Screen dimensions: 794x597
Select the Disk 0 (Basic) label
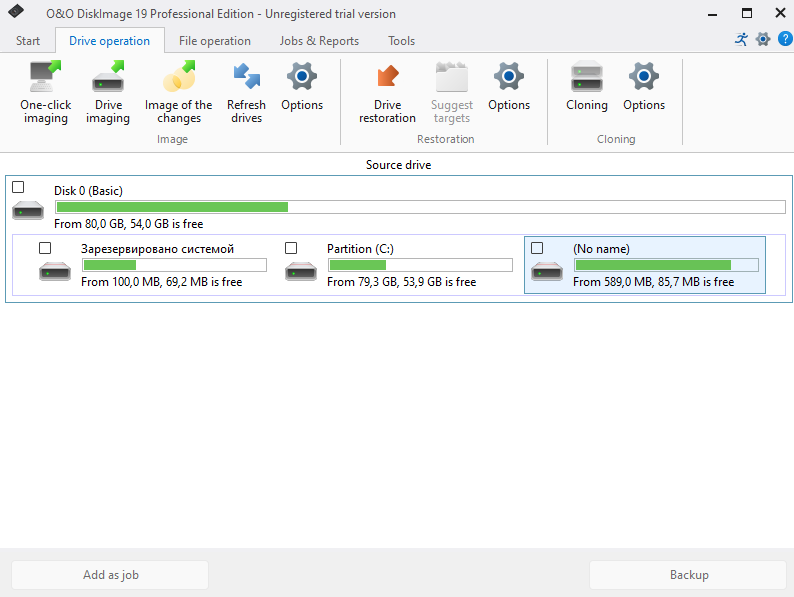point(89,191)
